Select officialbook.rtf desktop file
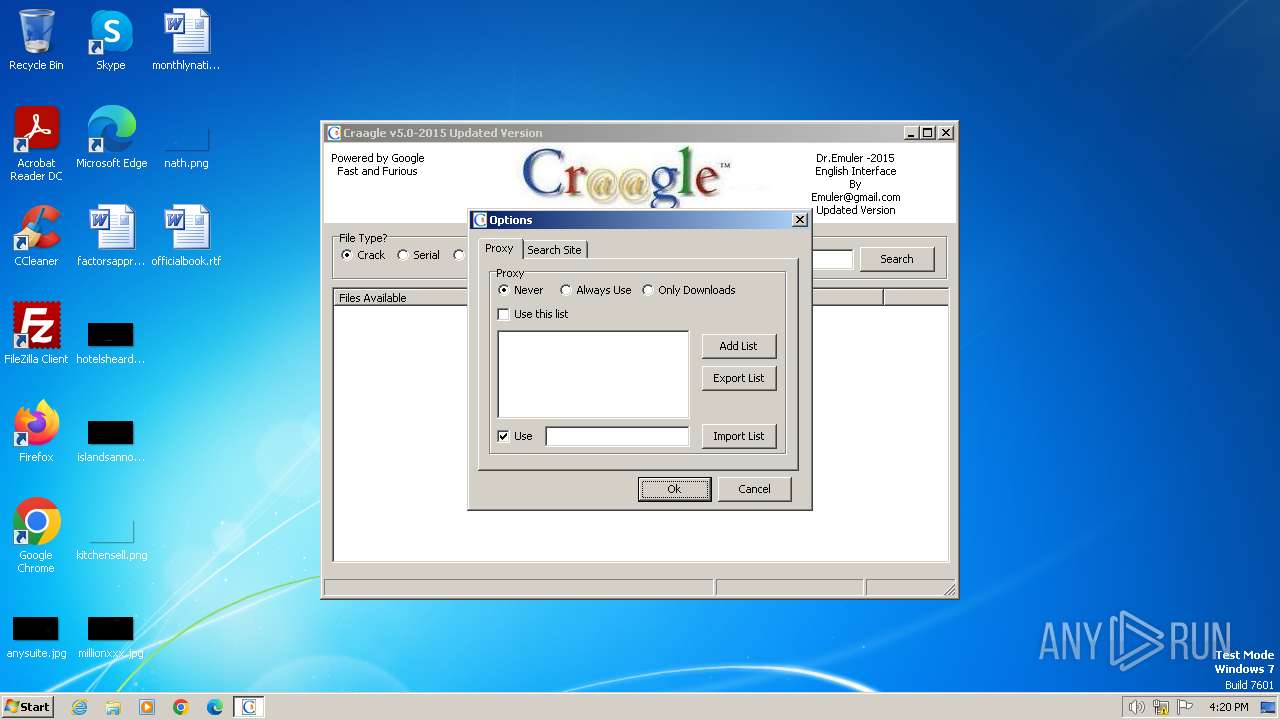The width and height of the screenshot is (1280, 720). (x=186, y=236)
